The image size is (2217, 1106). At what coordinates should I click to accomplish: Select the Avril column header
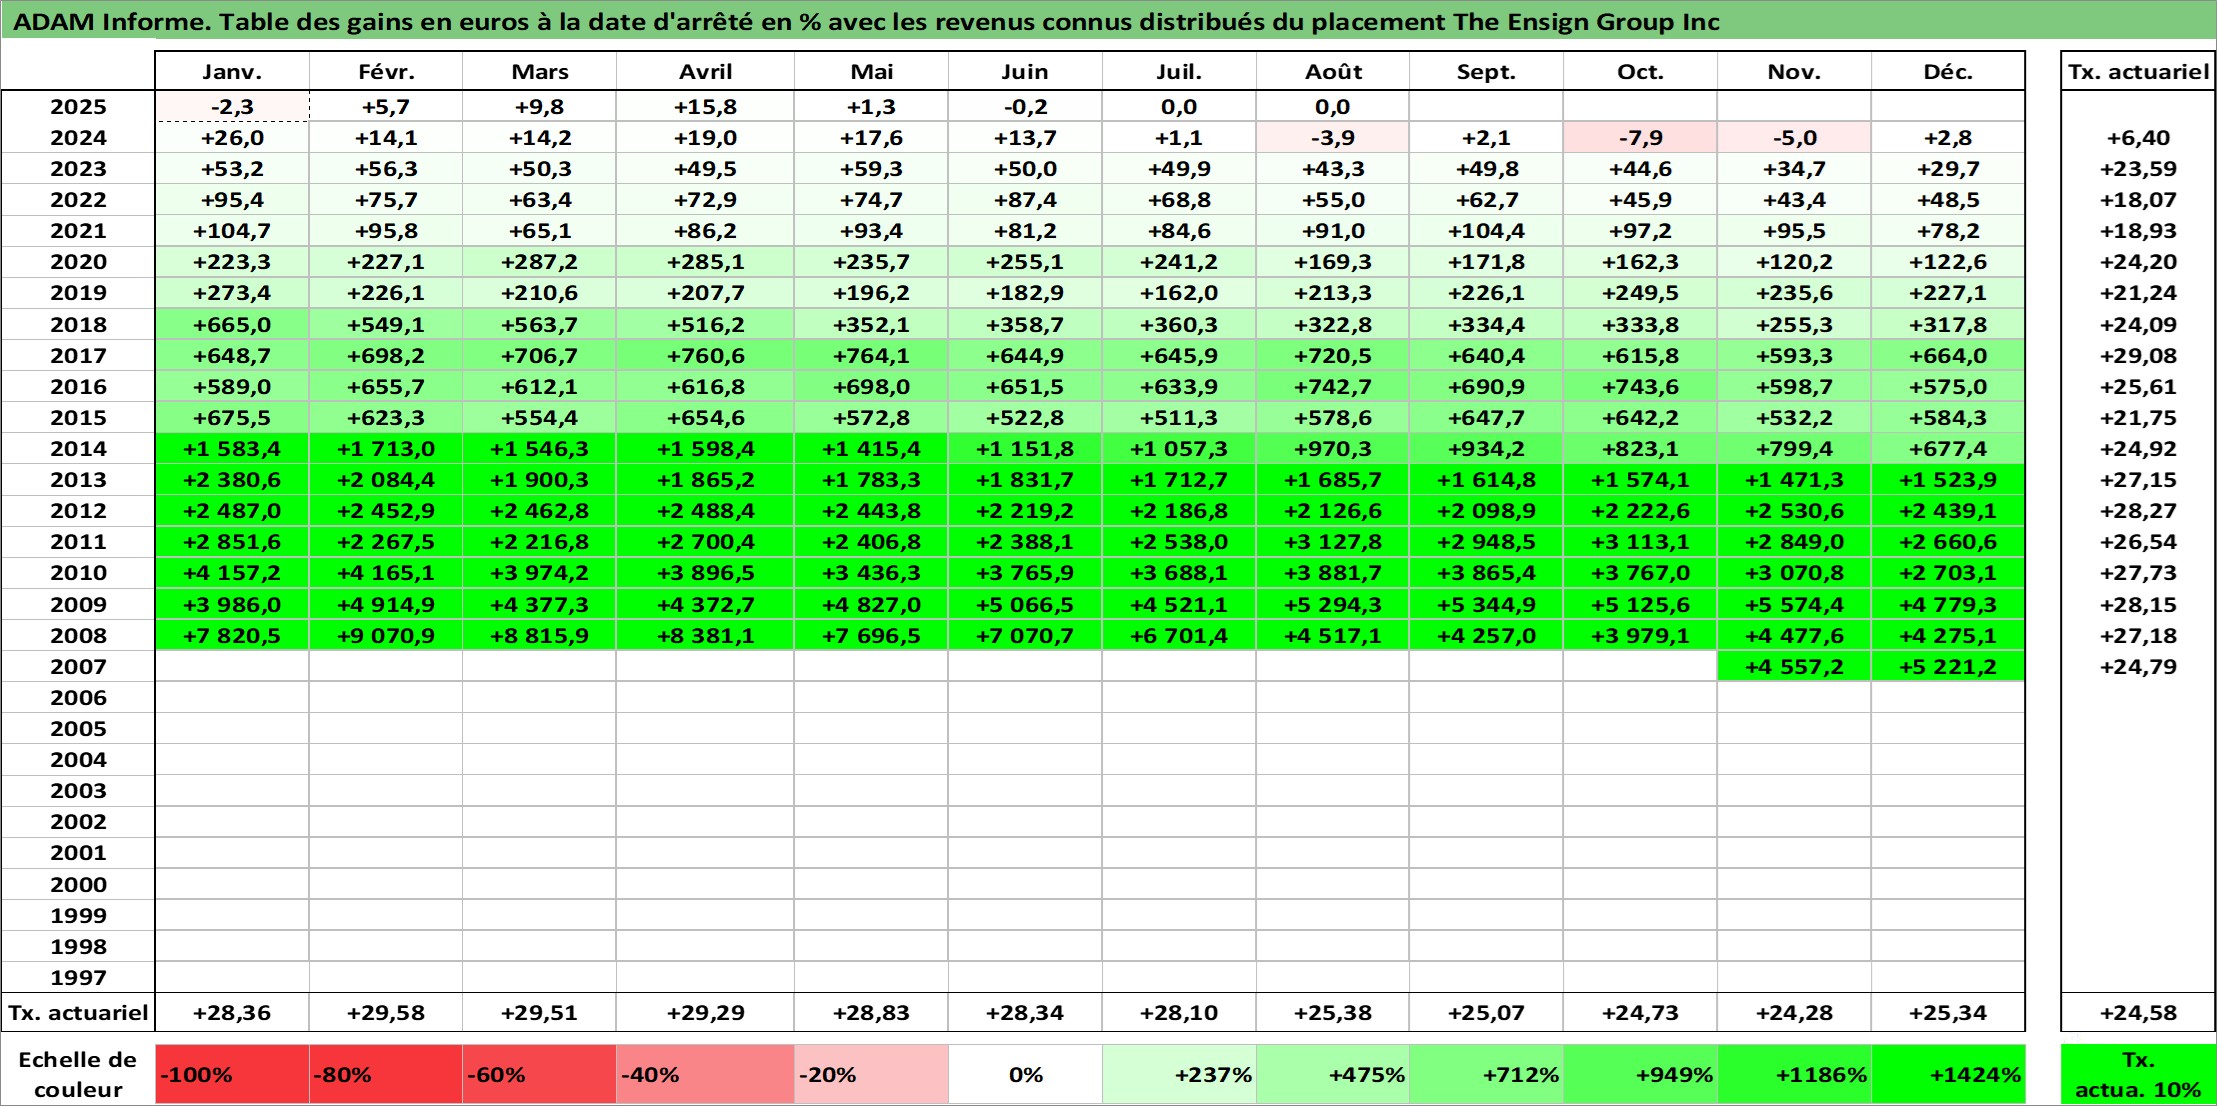[x=706, y=71]
